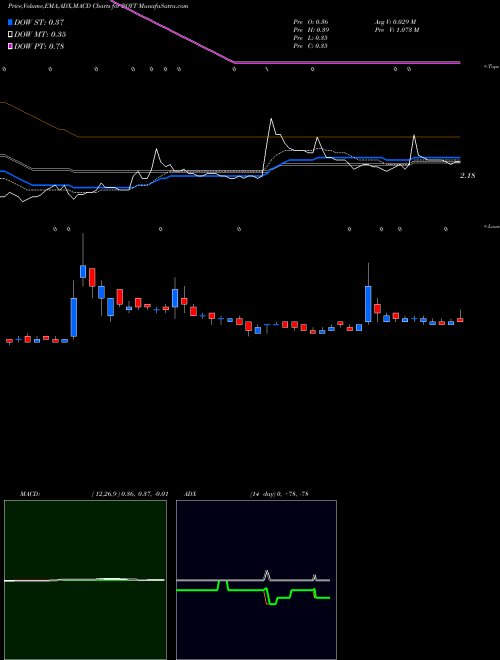500x660 pixels.
Task: Click the 'Pre C: 0.33' close value
Action: [x=311, y=46]
